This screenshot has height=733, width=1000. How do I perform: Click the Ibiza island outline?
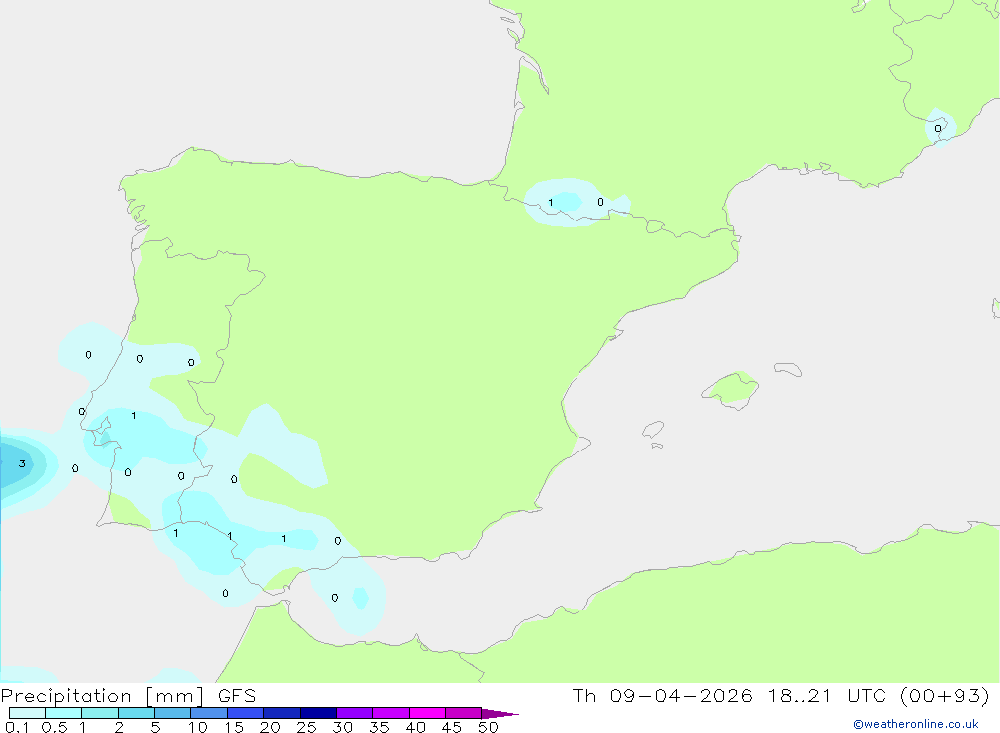click(653, 429)
